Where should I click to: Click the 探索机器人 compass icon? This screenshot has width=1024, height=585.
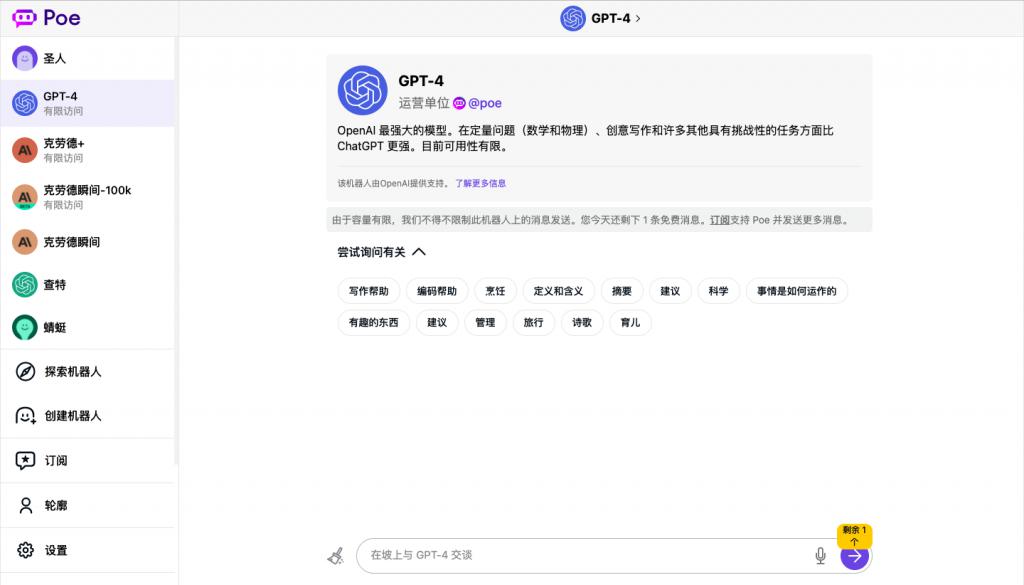click(x=25, y=372)
